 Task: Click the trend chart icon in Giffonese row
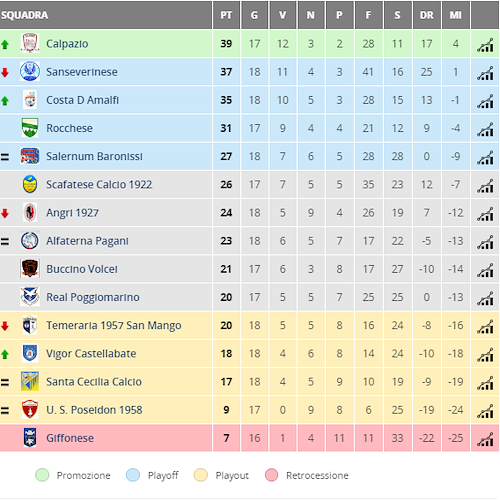click(485, 439)
